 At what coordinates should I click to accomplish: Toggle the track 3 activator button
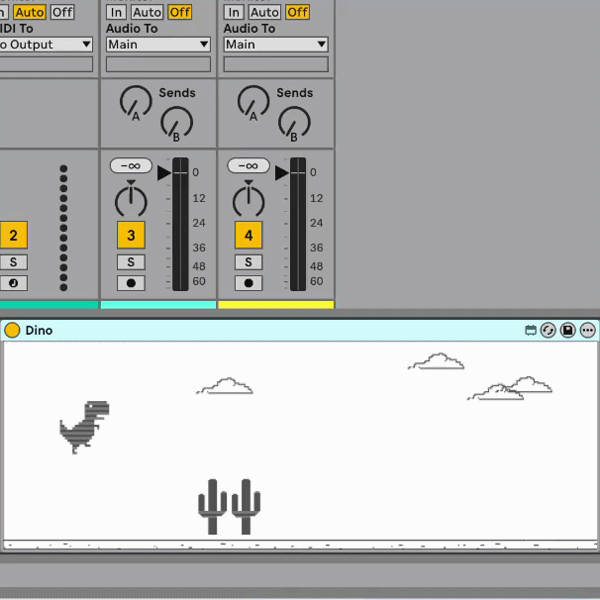[131, 236]
